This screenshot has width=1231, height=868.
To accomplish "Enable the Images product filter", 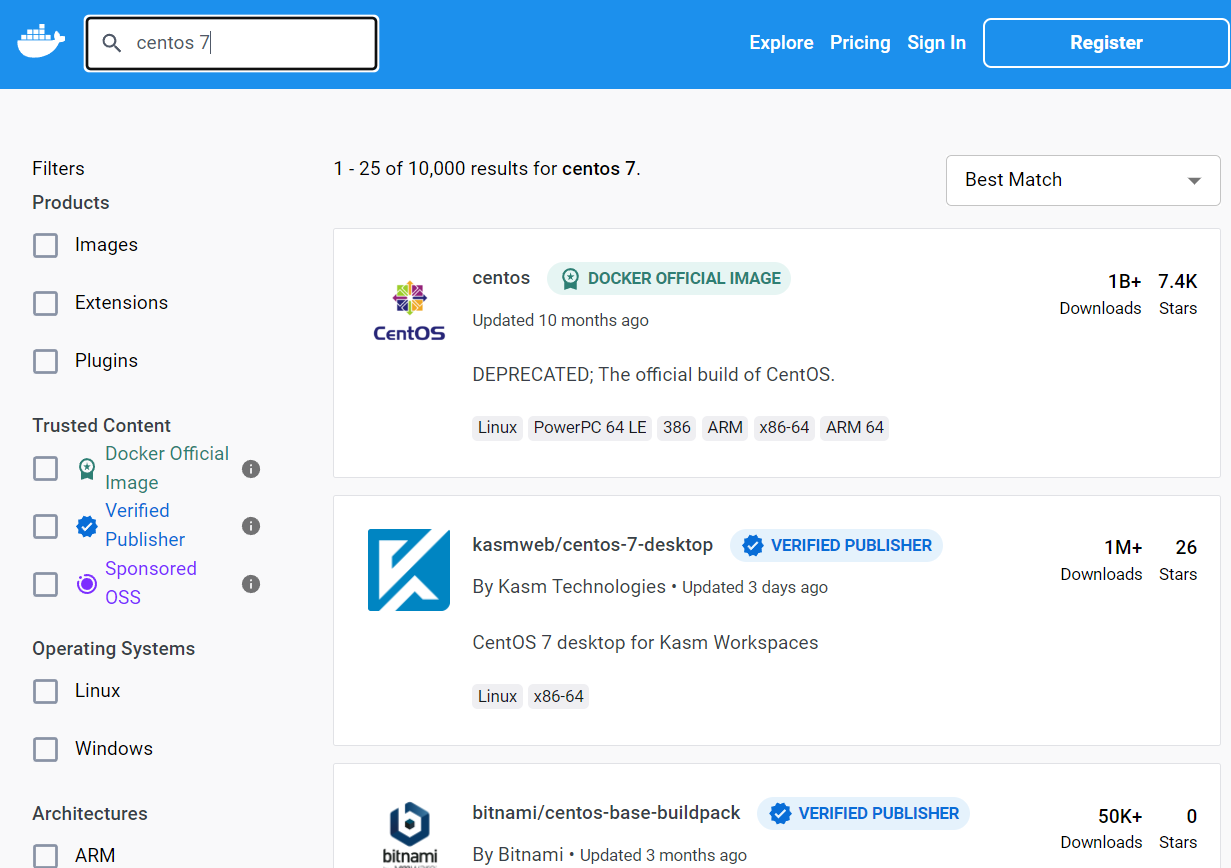I will coord(46,245).
